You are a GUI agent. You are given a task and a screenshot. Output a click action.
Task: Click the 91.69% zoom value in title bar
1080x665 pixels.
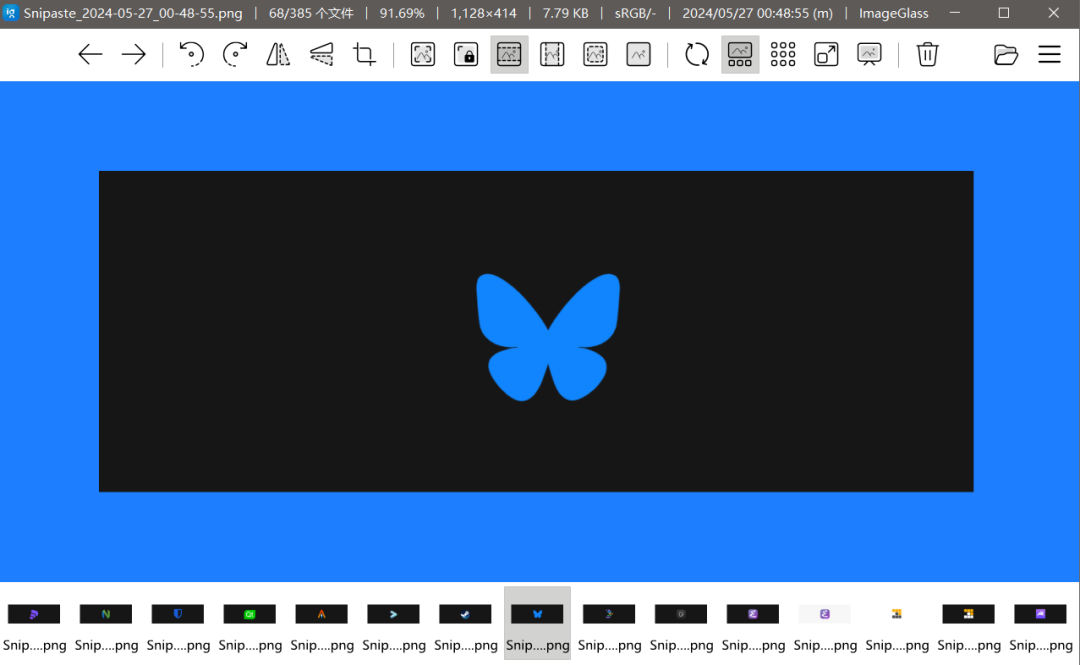[x=402, y=13]
